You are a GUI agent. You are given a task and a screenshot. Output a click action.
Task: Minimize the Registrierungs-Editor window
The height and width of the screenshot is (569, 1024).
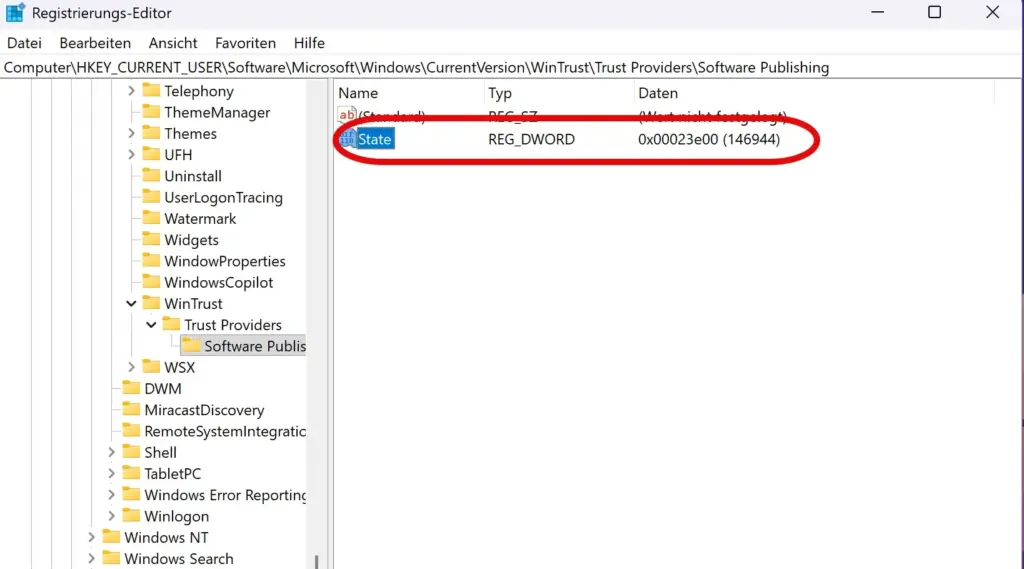(x=877, y=12)
